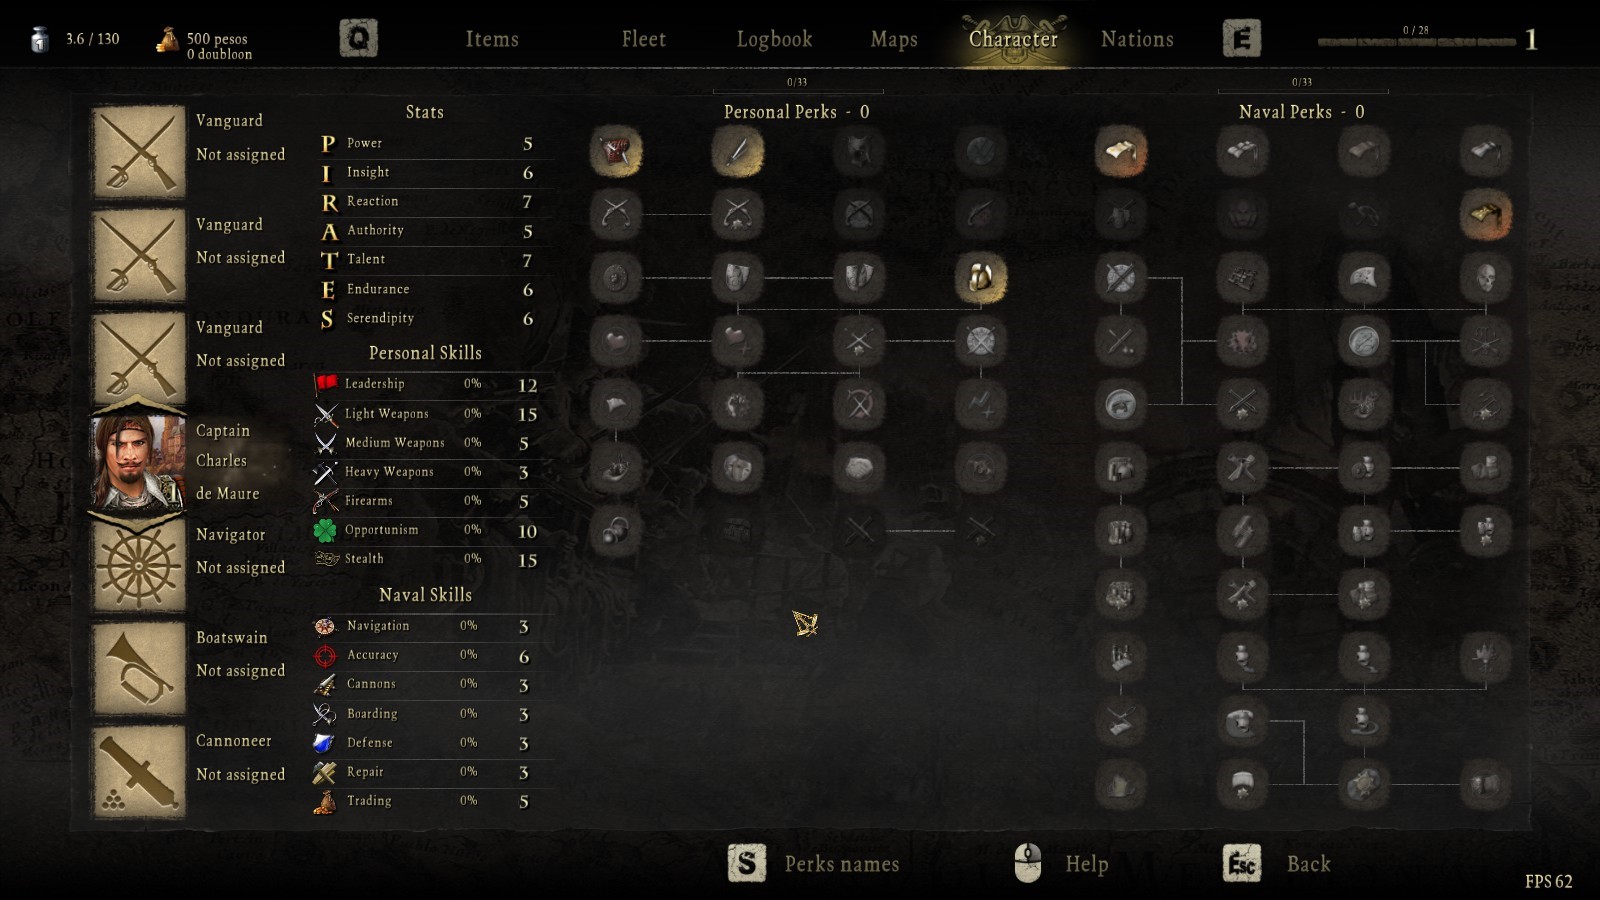
Task: Switch to the Fleet tab
Action: pyautogui.click(x=643, y=39)
